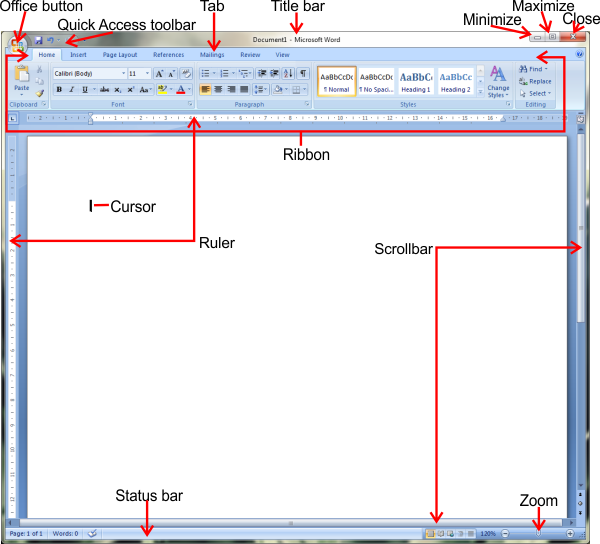Open the Font dialog launcher
This screenshot has width=600, height=544.
(x=190, y=104)
